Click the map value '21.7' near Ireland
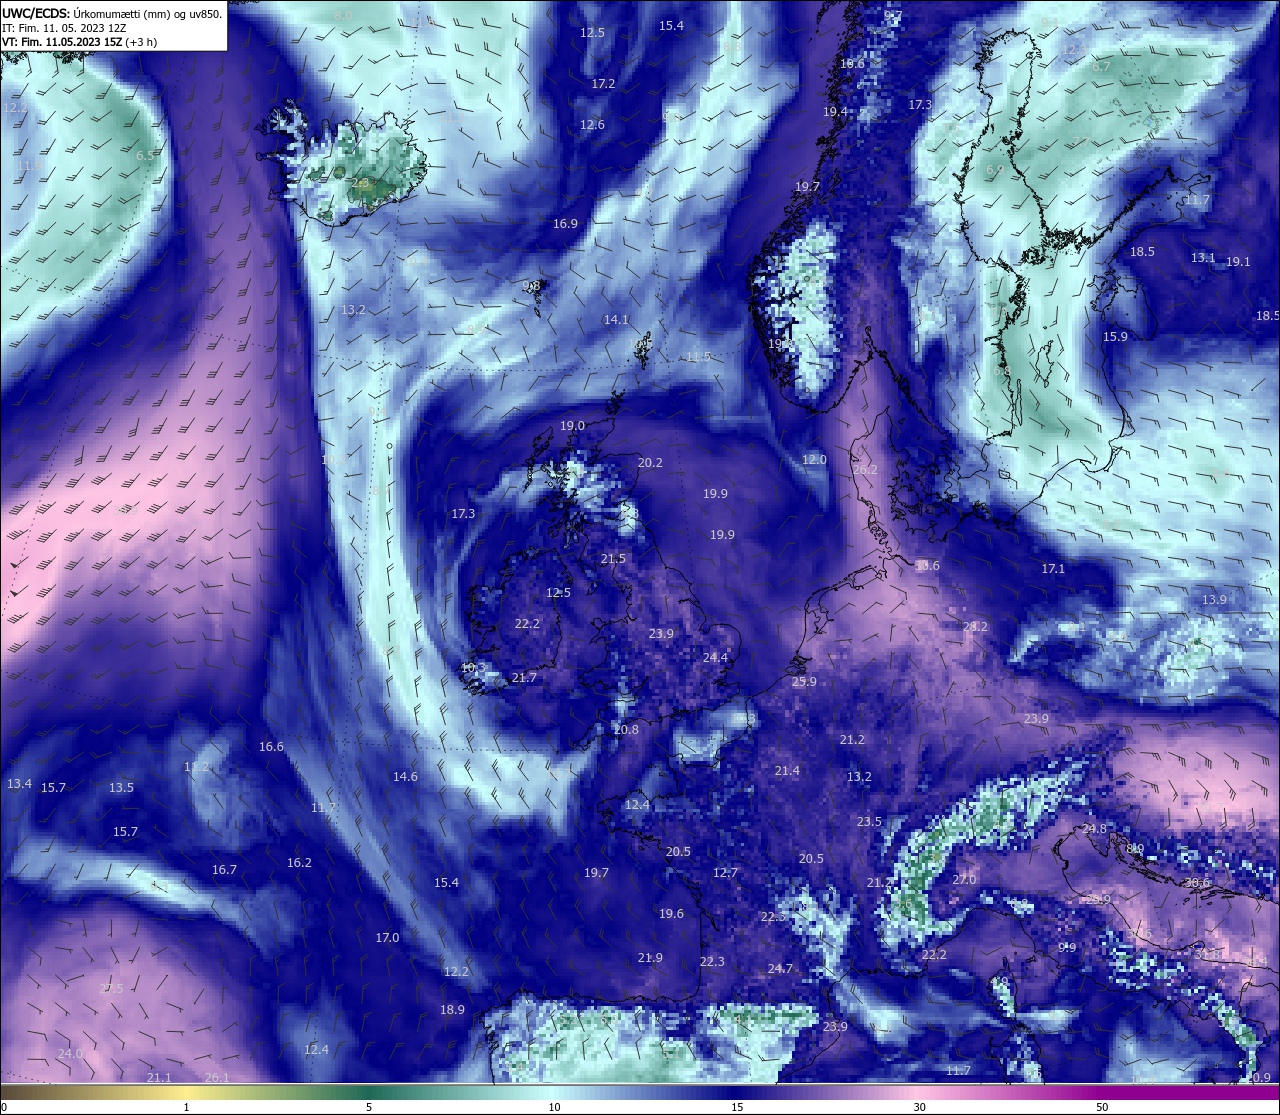Image resolution: width=1280 pixels, height=1115 pixels. click(x=524, y=678)
